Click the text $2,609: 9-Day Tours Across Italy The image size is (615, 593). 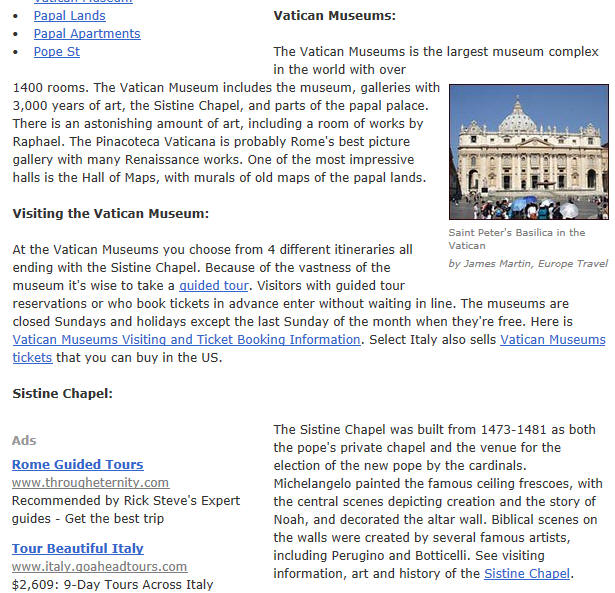pos(113,584)
